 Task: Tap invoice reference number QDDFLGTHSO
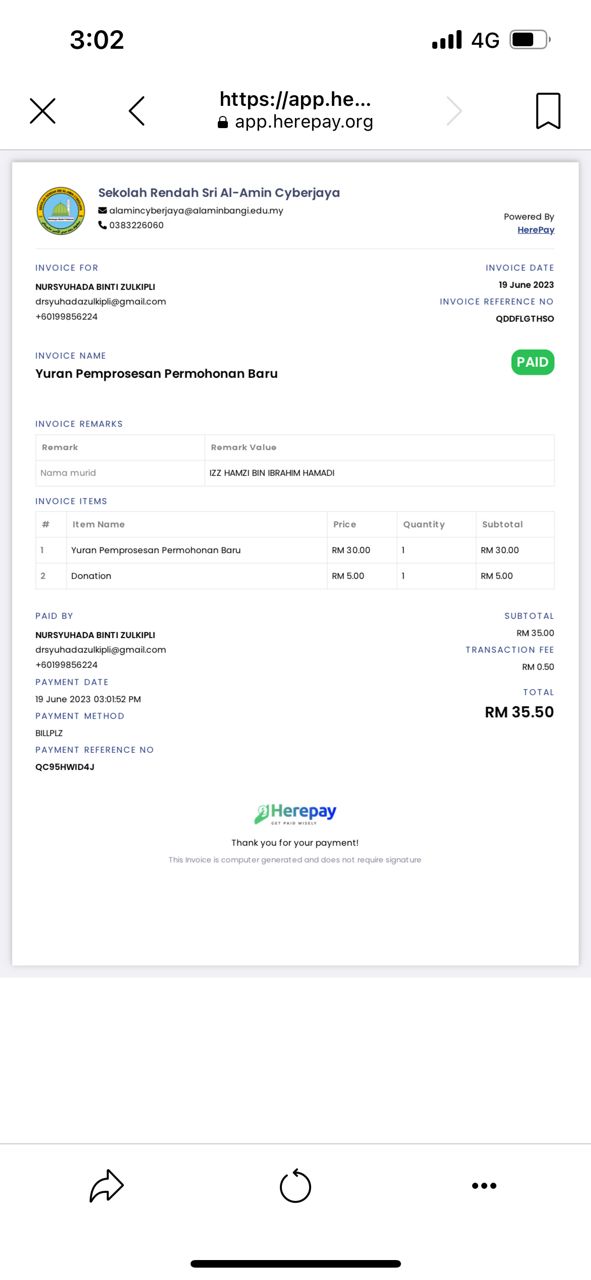[525, 319]
